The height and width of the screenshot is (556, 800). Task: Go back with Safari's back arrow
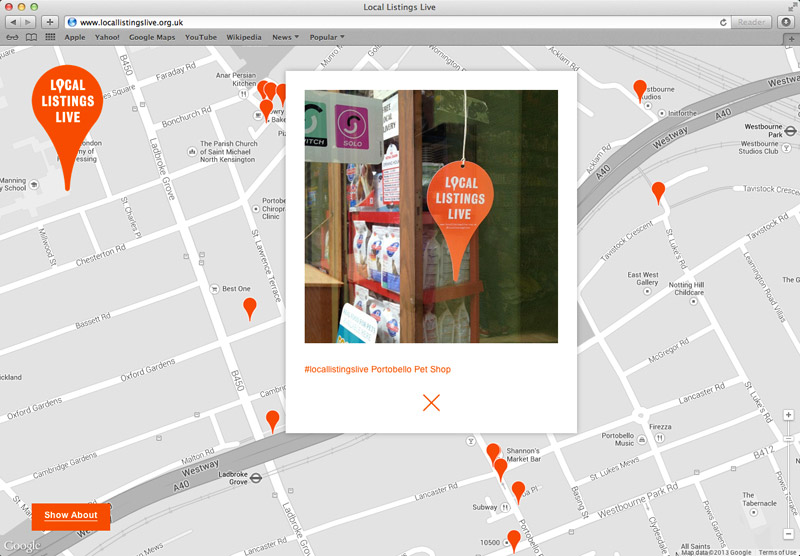pos(13,22)
